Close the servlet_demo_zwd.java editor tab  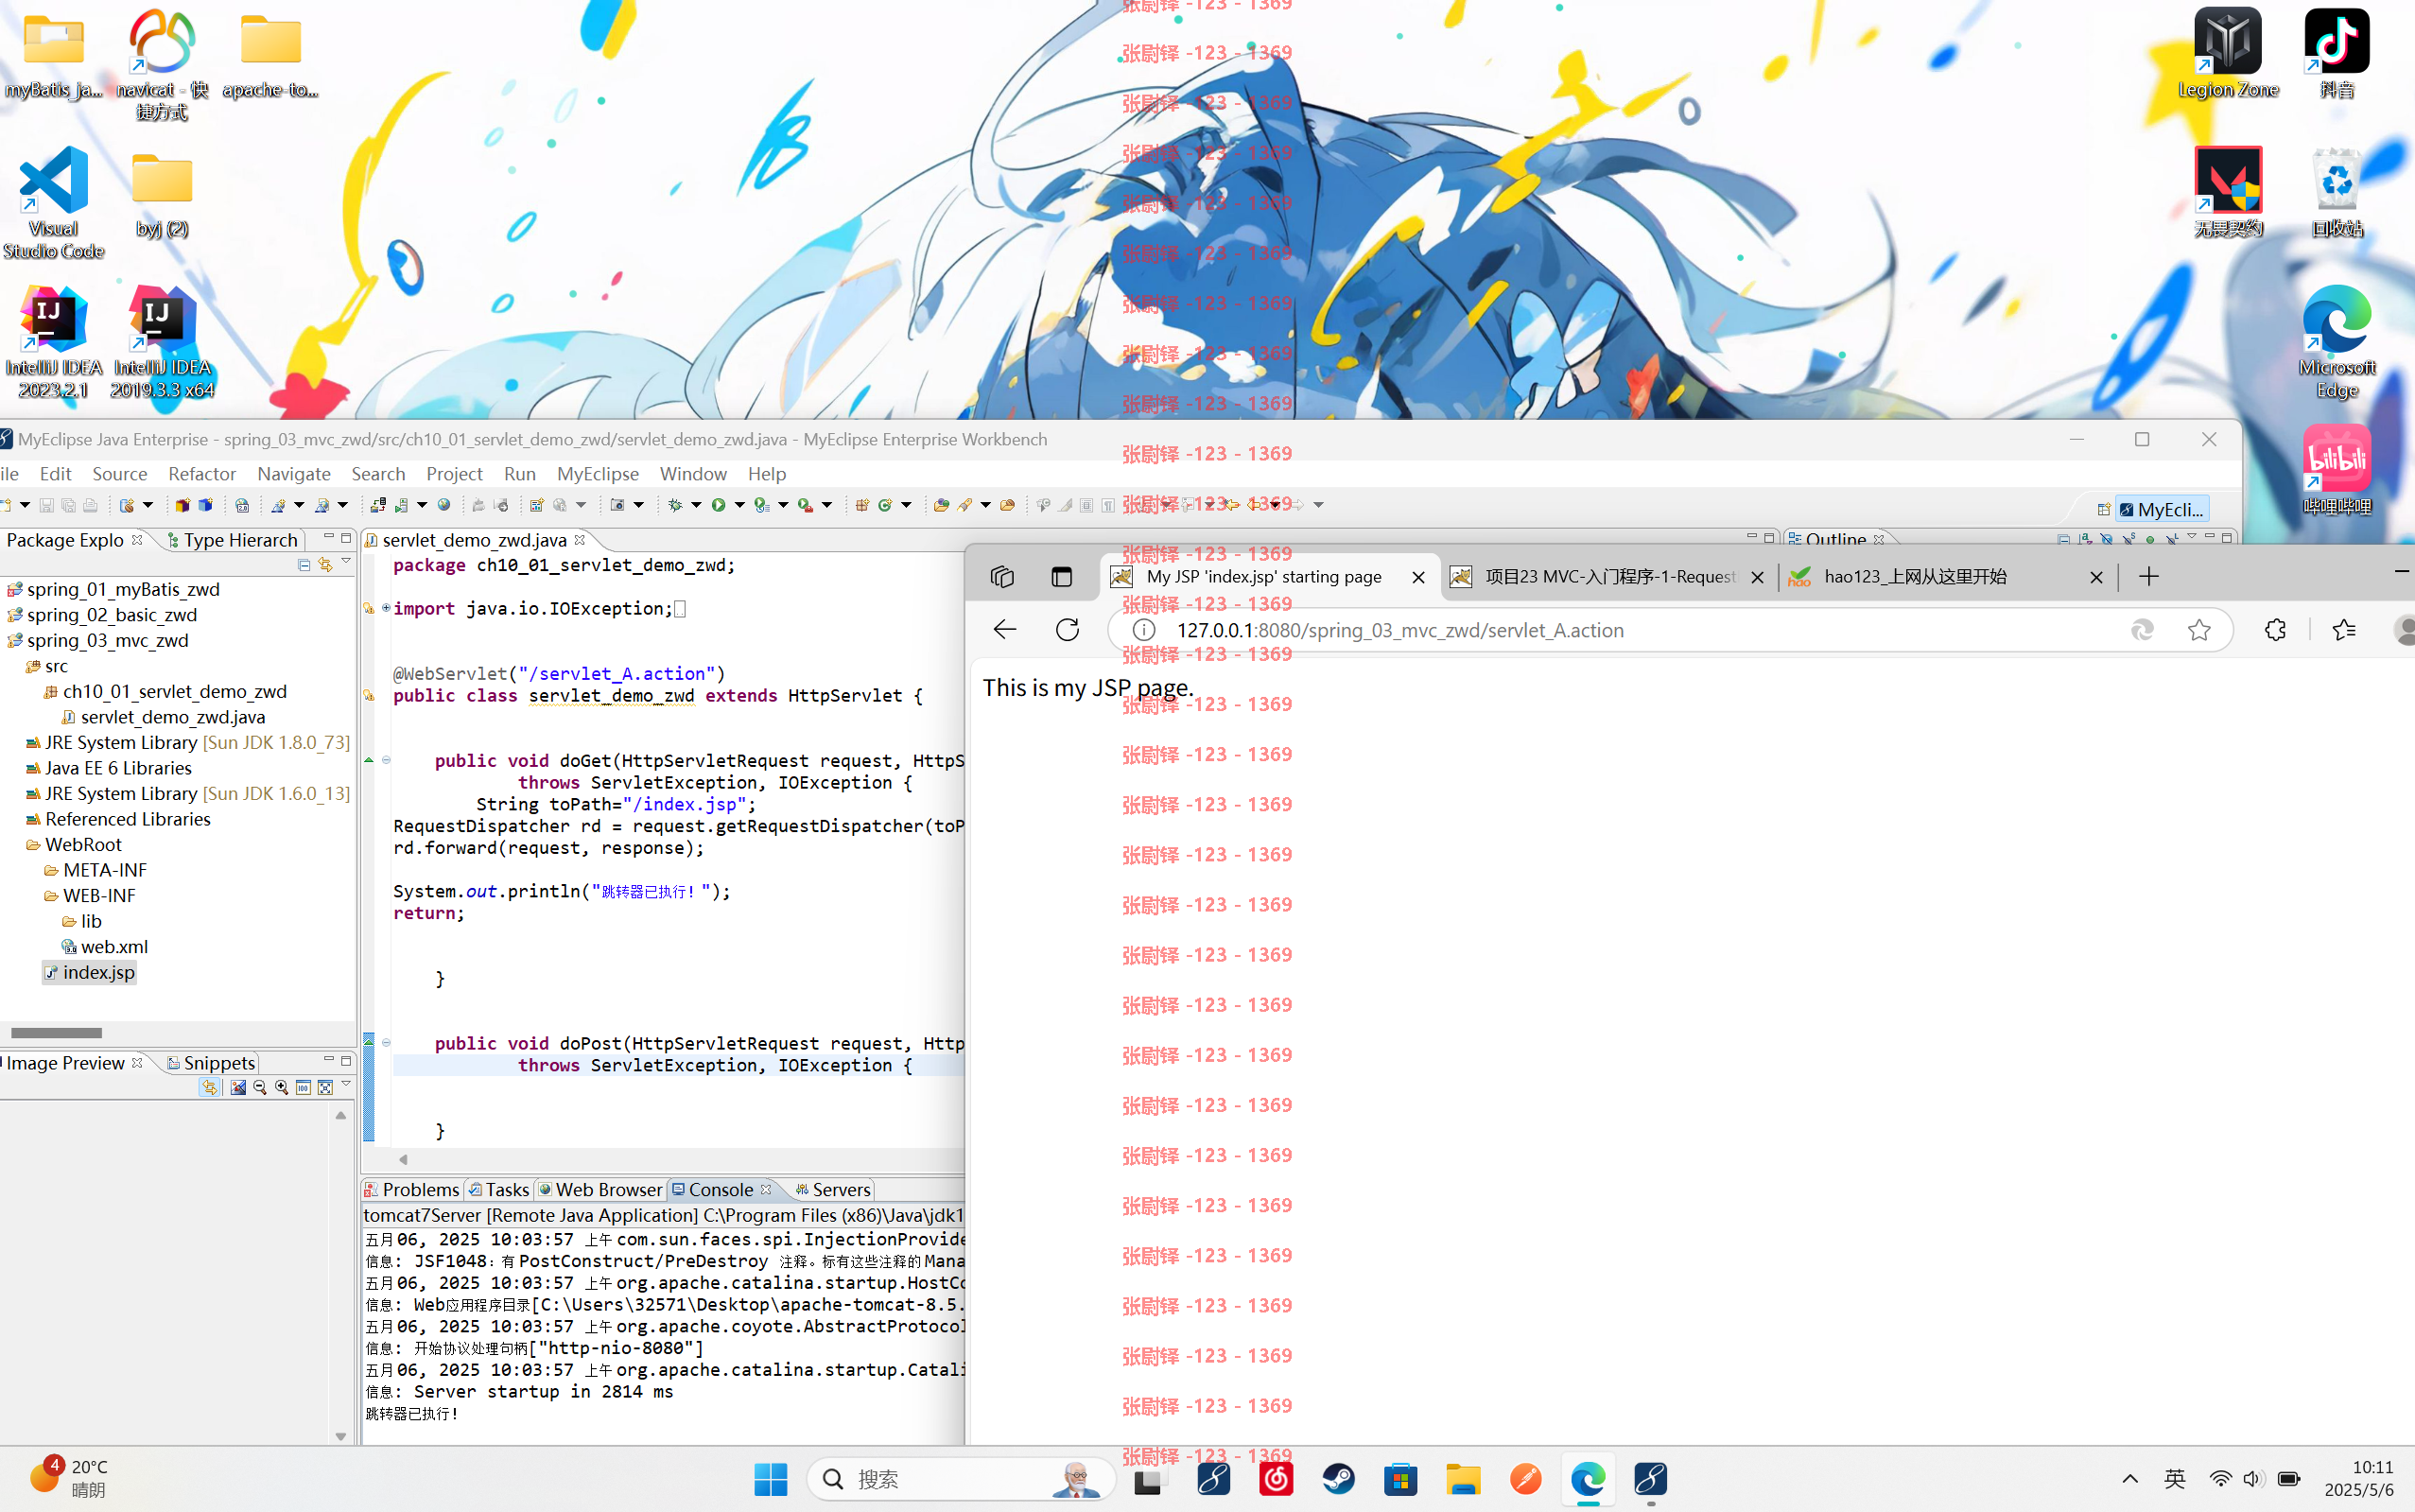point(579,540)
